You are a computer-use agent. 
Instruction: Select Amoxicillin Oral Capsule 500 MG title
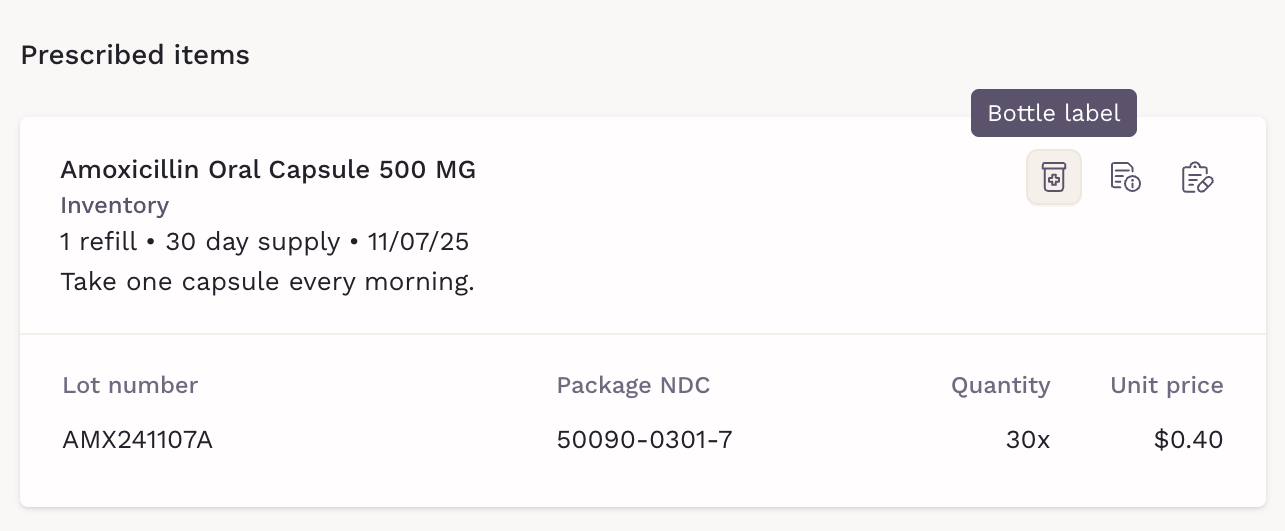(x=268, y=170)
